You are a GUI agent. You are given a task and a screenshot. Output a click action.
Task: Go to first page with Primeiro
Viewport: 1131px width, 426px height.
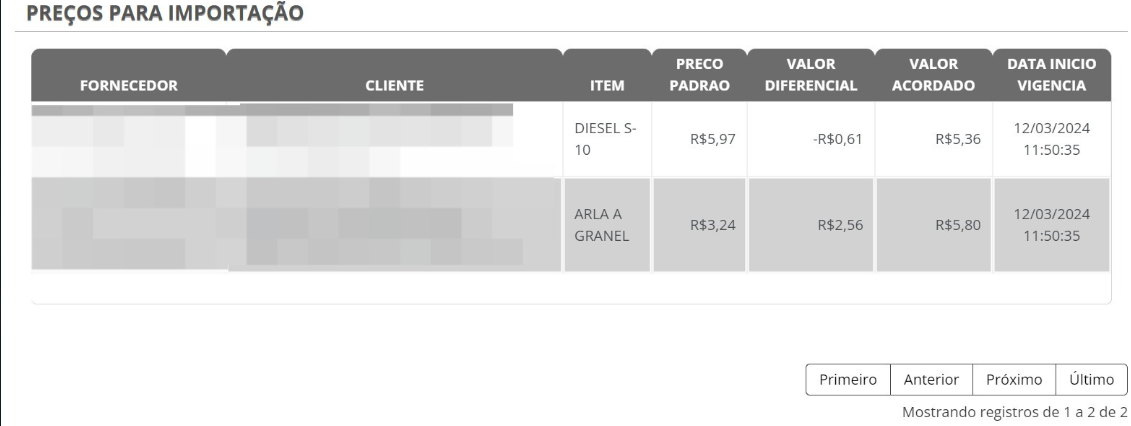pyautogui.click(x=848, y=380)
